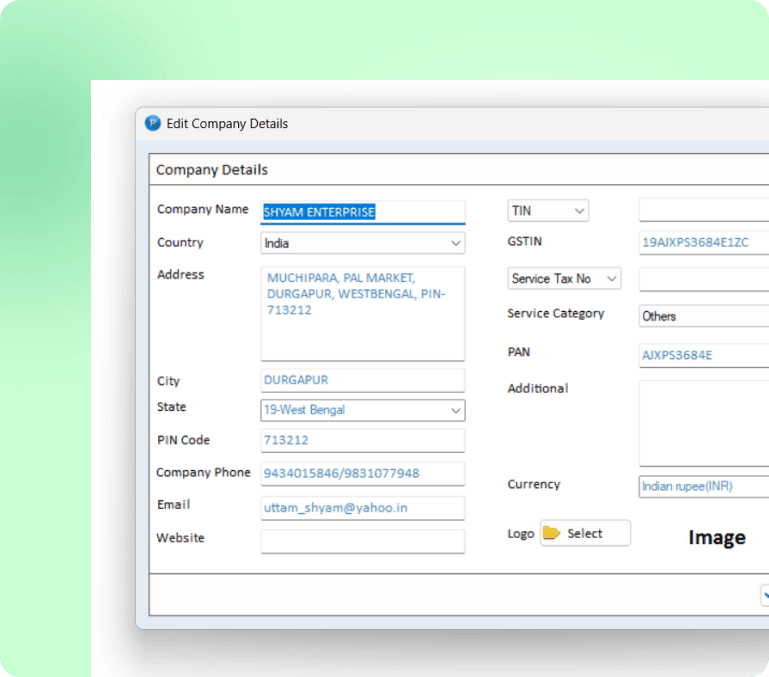
Task: Click the Company Name label
Action: click(x=203, y=209)
